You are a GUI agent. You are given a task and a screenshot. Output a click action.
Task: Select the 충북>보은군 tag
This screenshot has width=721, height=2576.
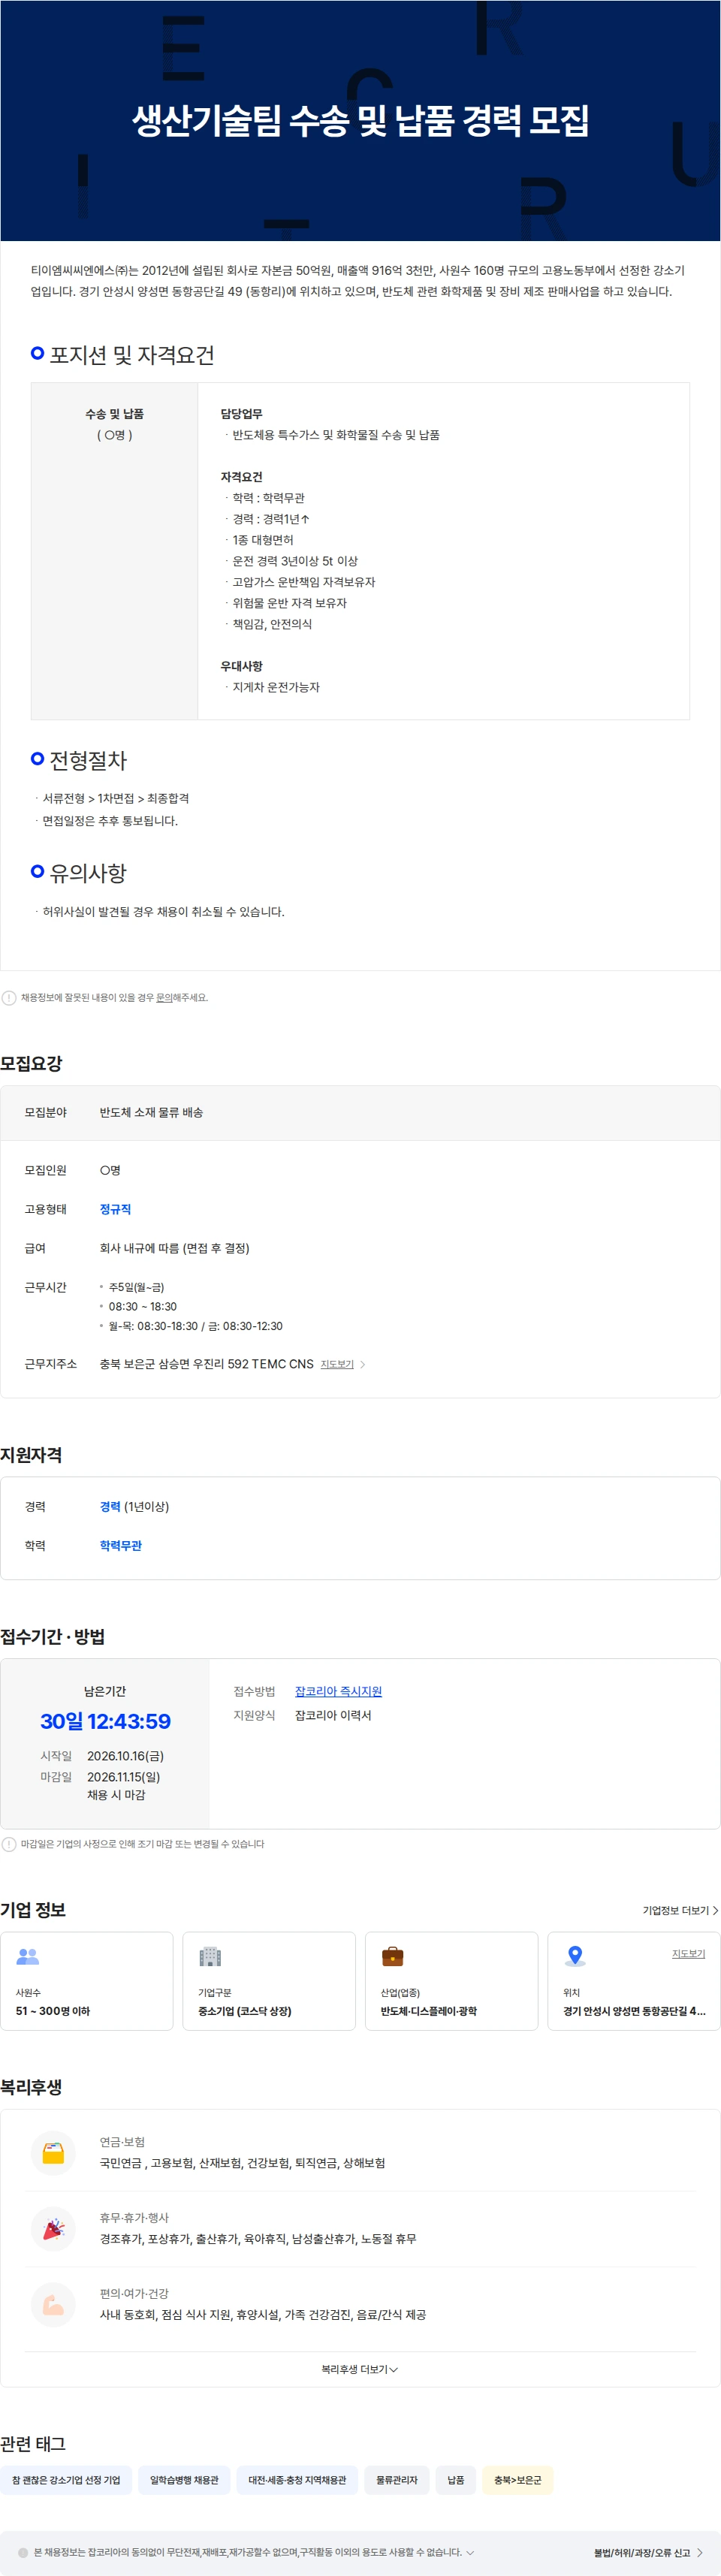tap(518, 2480)
